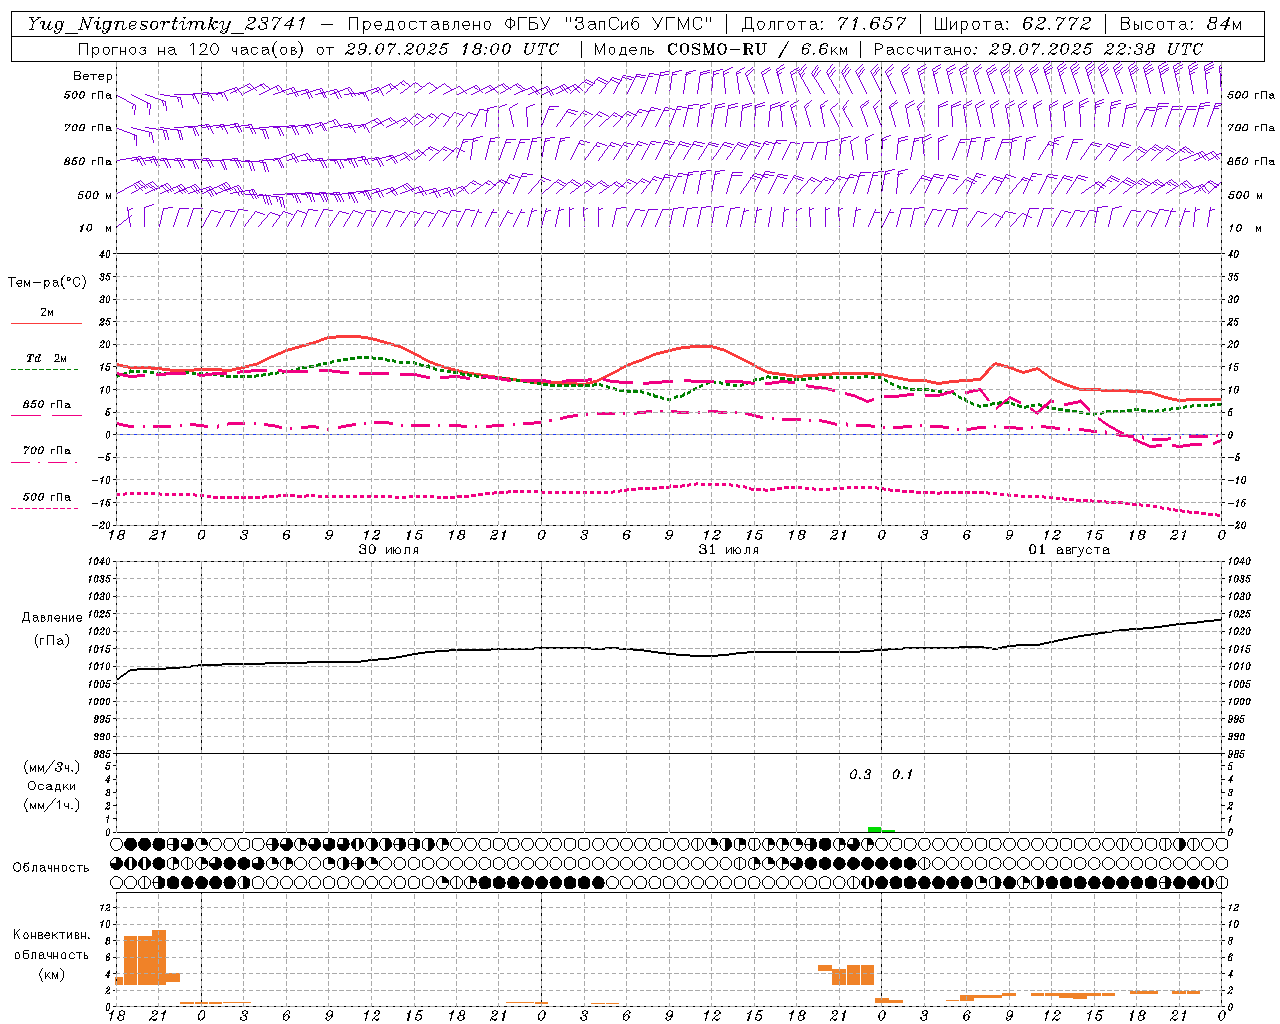Viewport: 1280px width, 1024px height.
Task: Click the Ветер panel label
Action: tap(92, 76)
